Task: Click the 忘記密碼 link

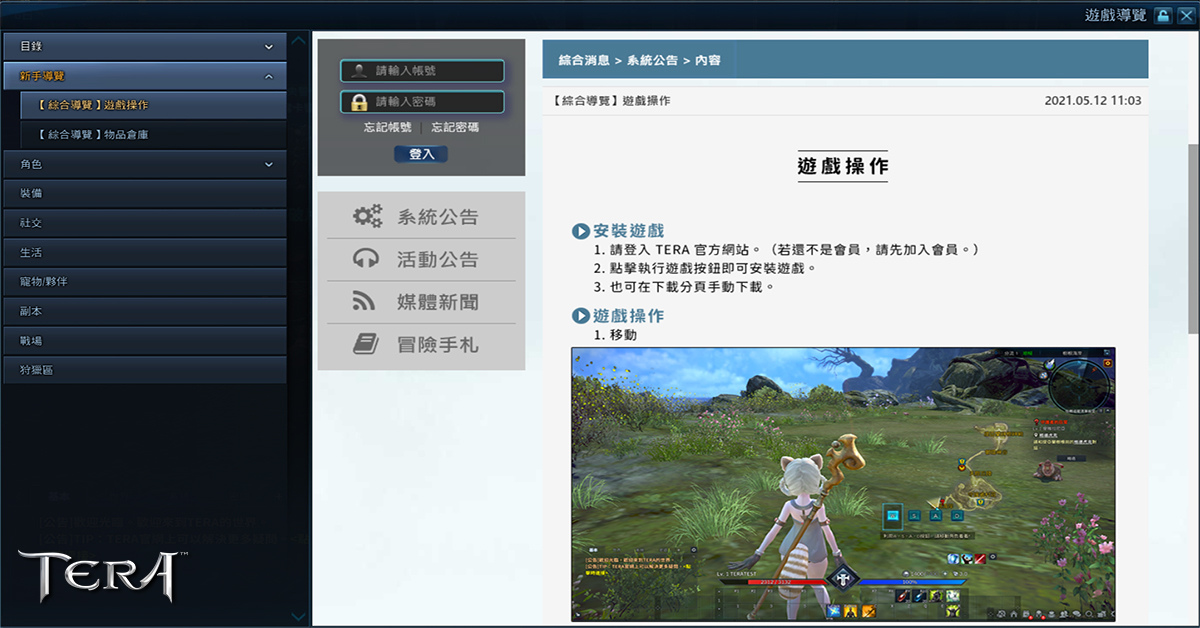Action: 455,128
